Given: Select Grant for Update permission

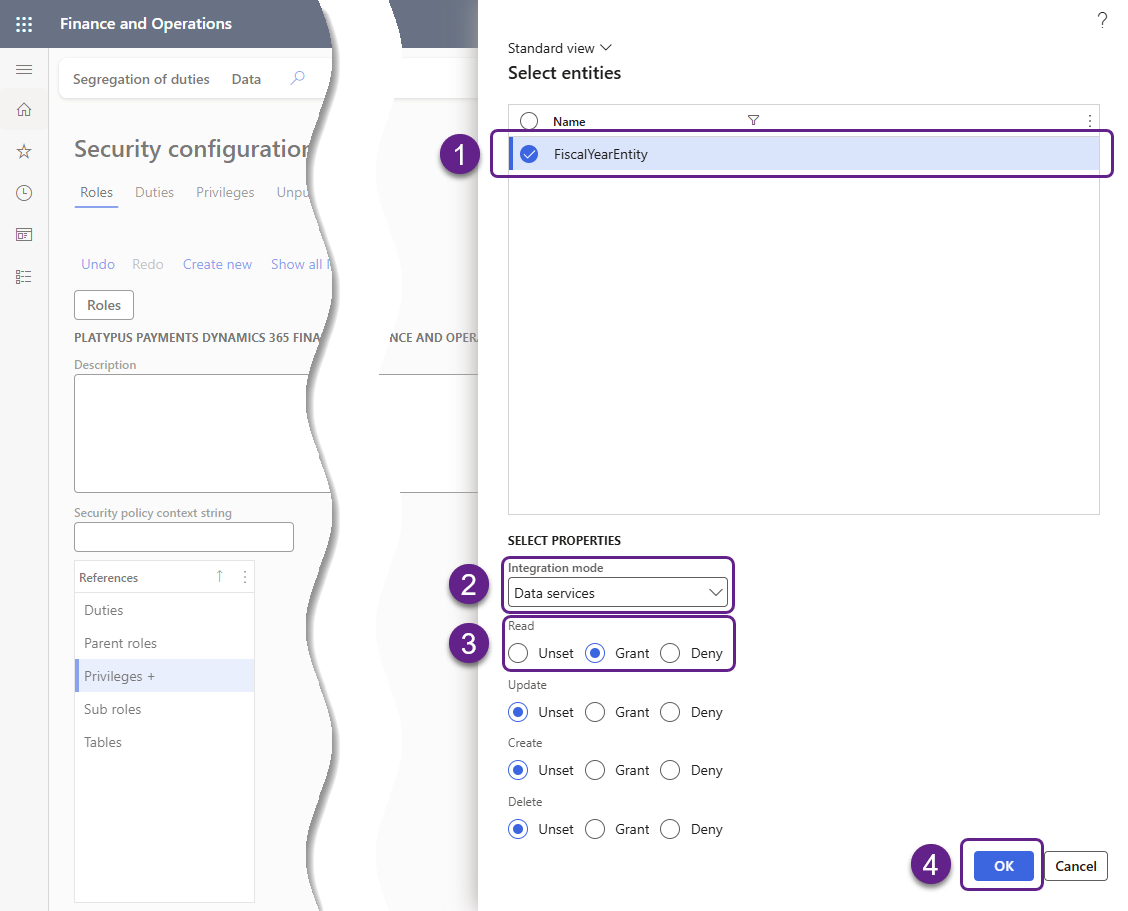Looking at the screenshot, I should pyautogui.click(x=595, y=712).
